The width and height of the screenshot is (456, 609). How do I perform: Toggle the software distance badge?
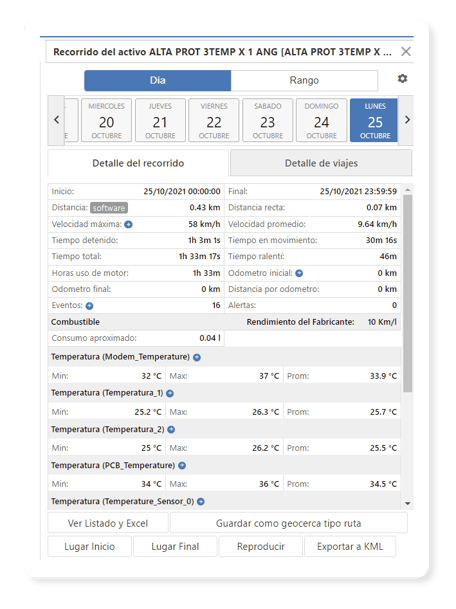109,208
